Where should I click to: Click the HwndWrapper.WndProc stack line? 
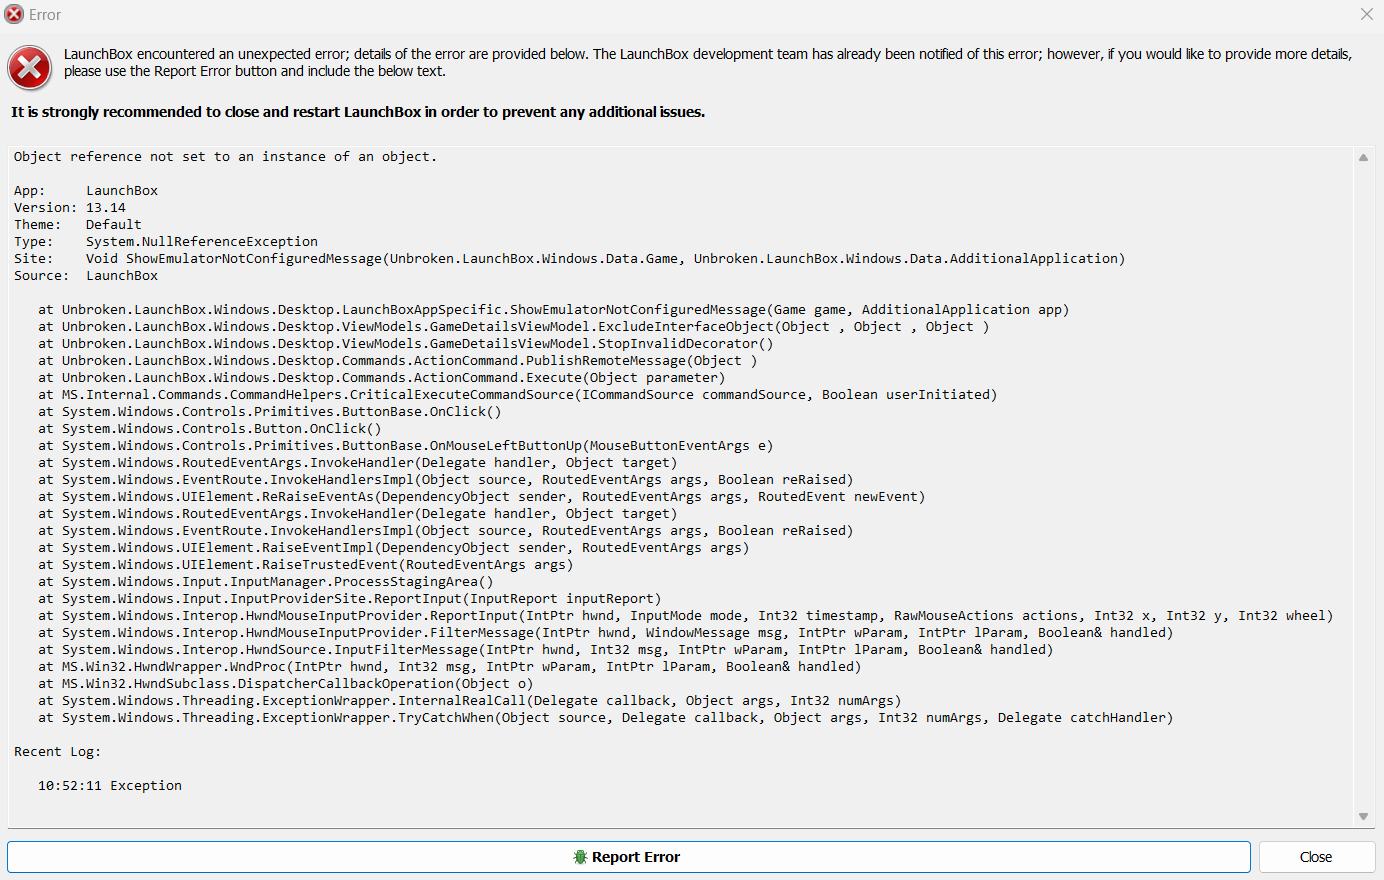pyautogui.click(x=450, y=667)
